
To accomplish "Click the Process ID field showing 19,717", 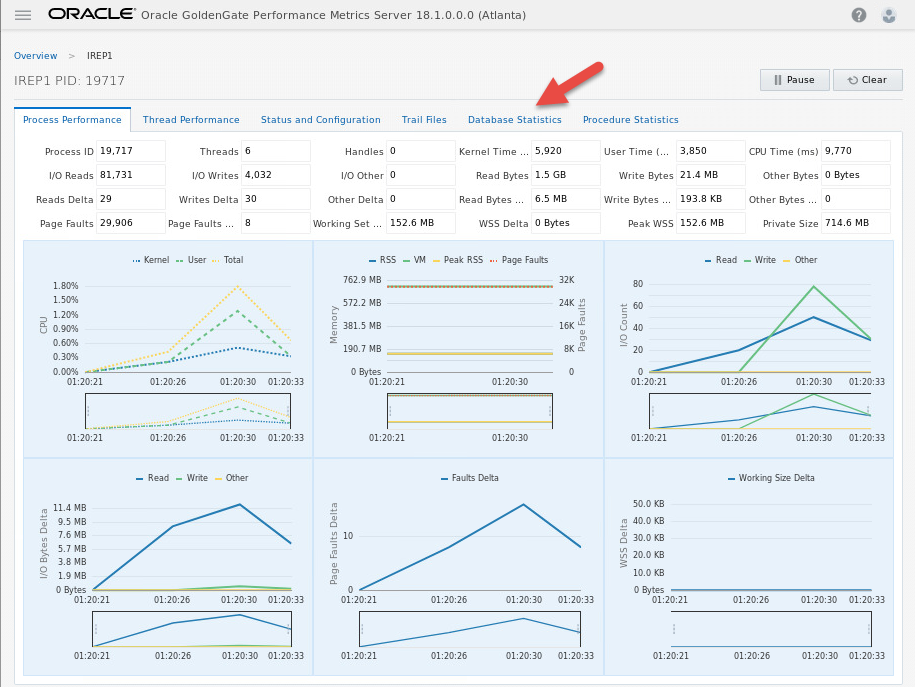I will click(x=131, y=151).
